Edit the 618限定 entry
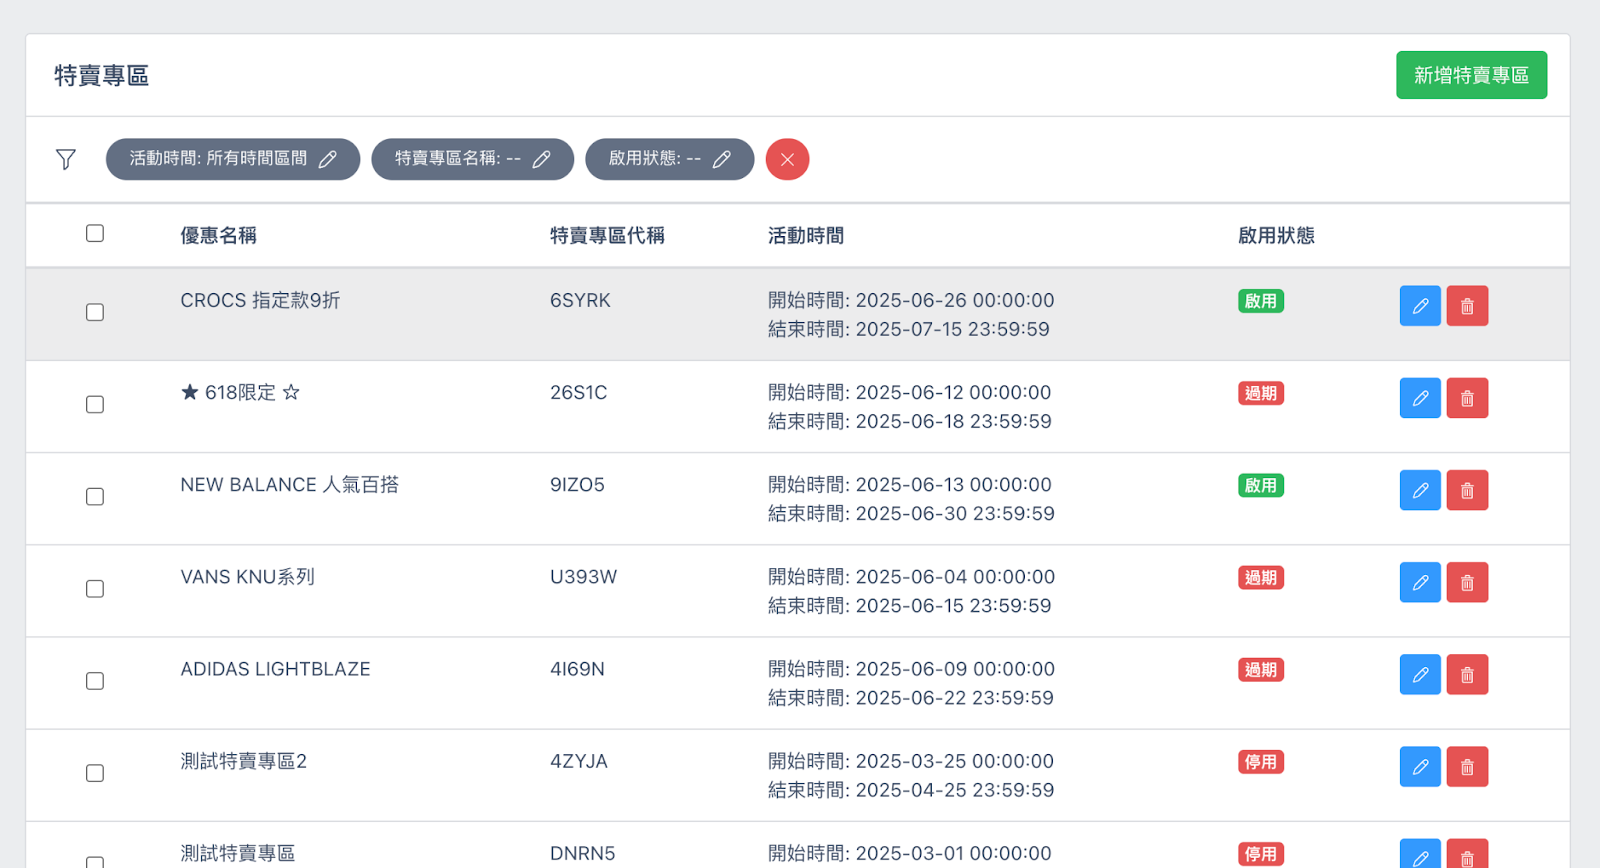The width and height of the screenshot is (1600, 868). click(1420, 398)
